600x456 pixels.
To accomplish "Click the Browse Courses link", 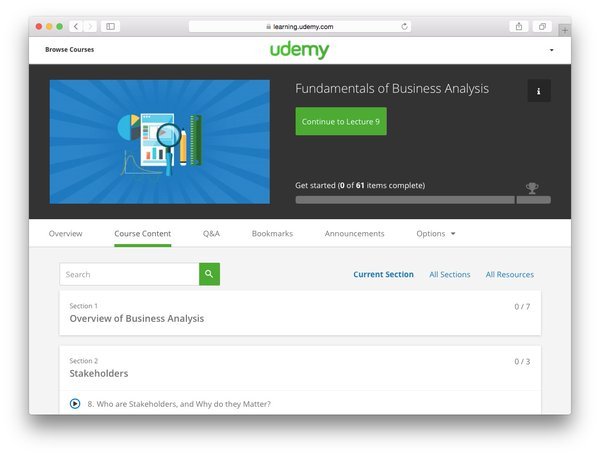I will 70,49.
